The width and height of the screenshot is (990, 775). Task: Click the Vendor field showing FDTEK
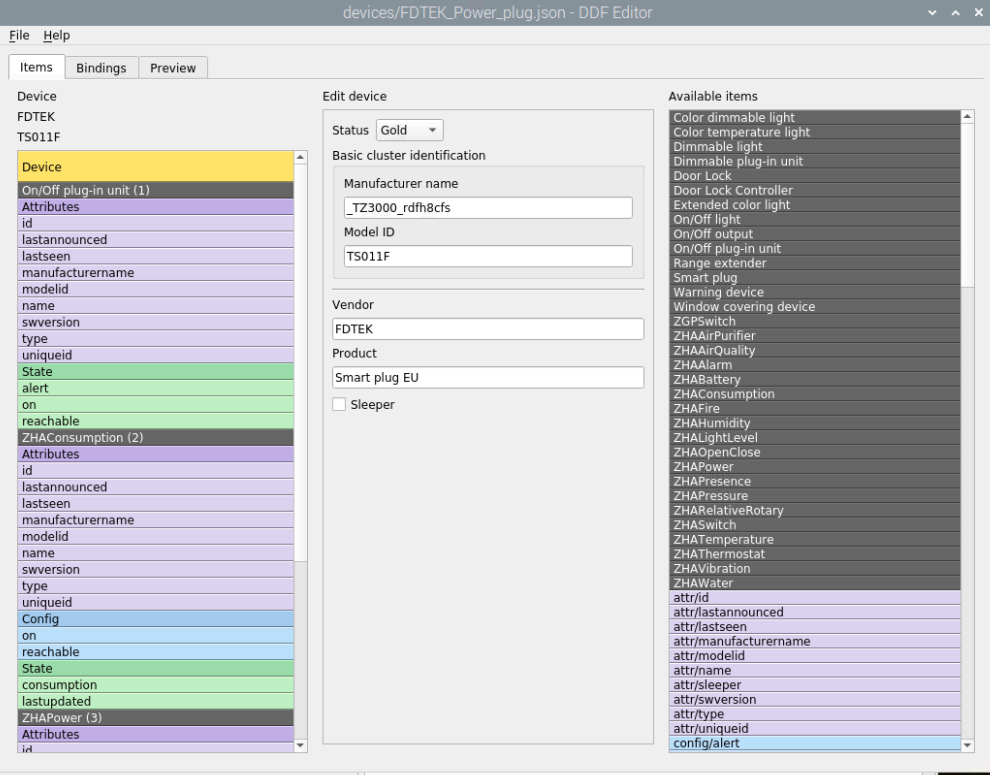click(487, 328)
